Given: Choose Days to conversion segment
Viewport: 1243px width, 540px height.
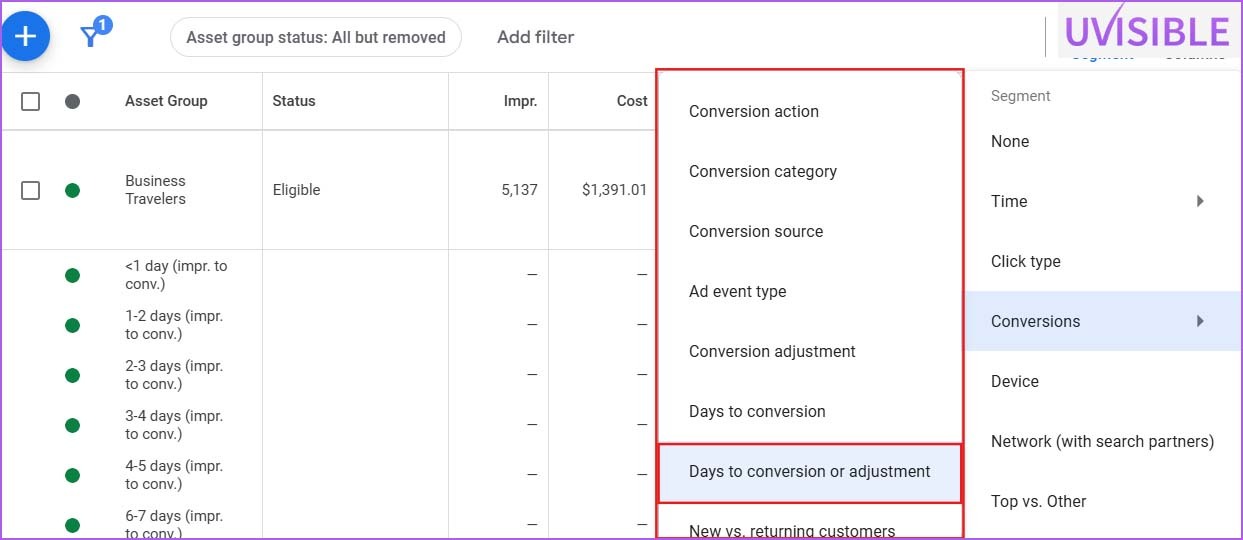Looking at the screenshot, I should coord(757,411).
